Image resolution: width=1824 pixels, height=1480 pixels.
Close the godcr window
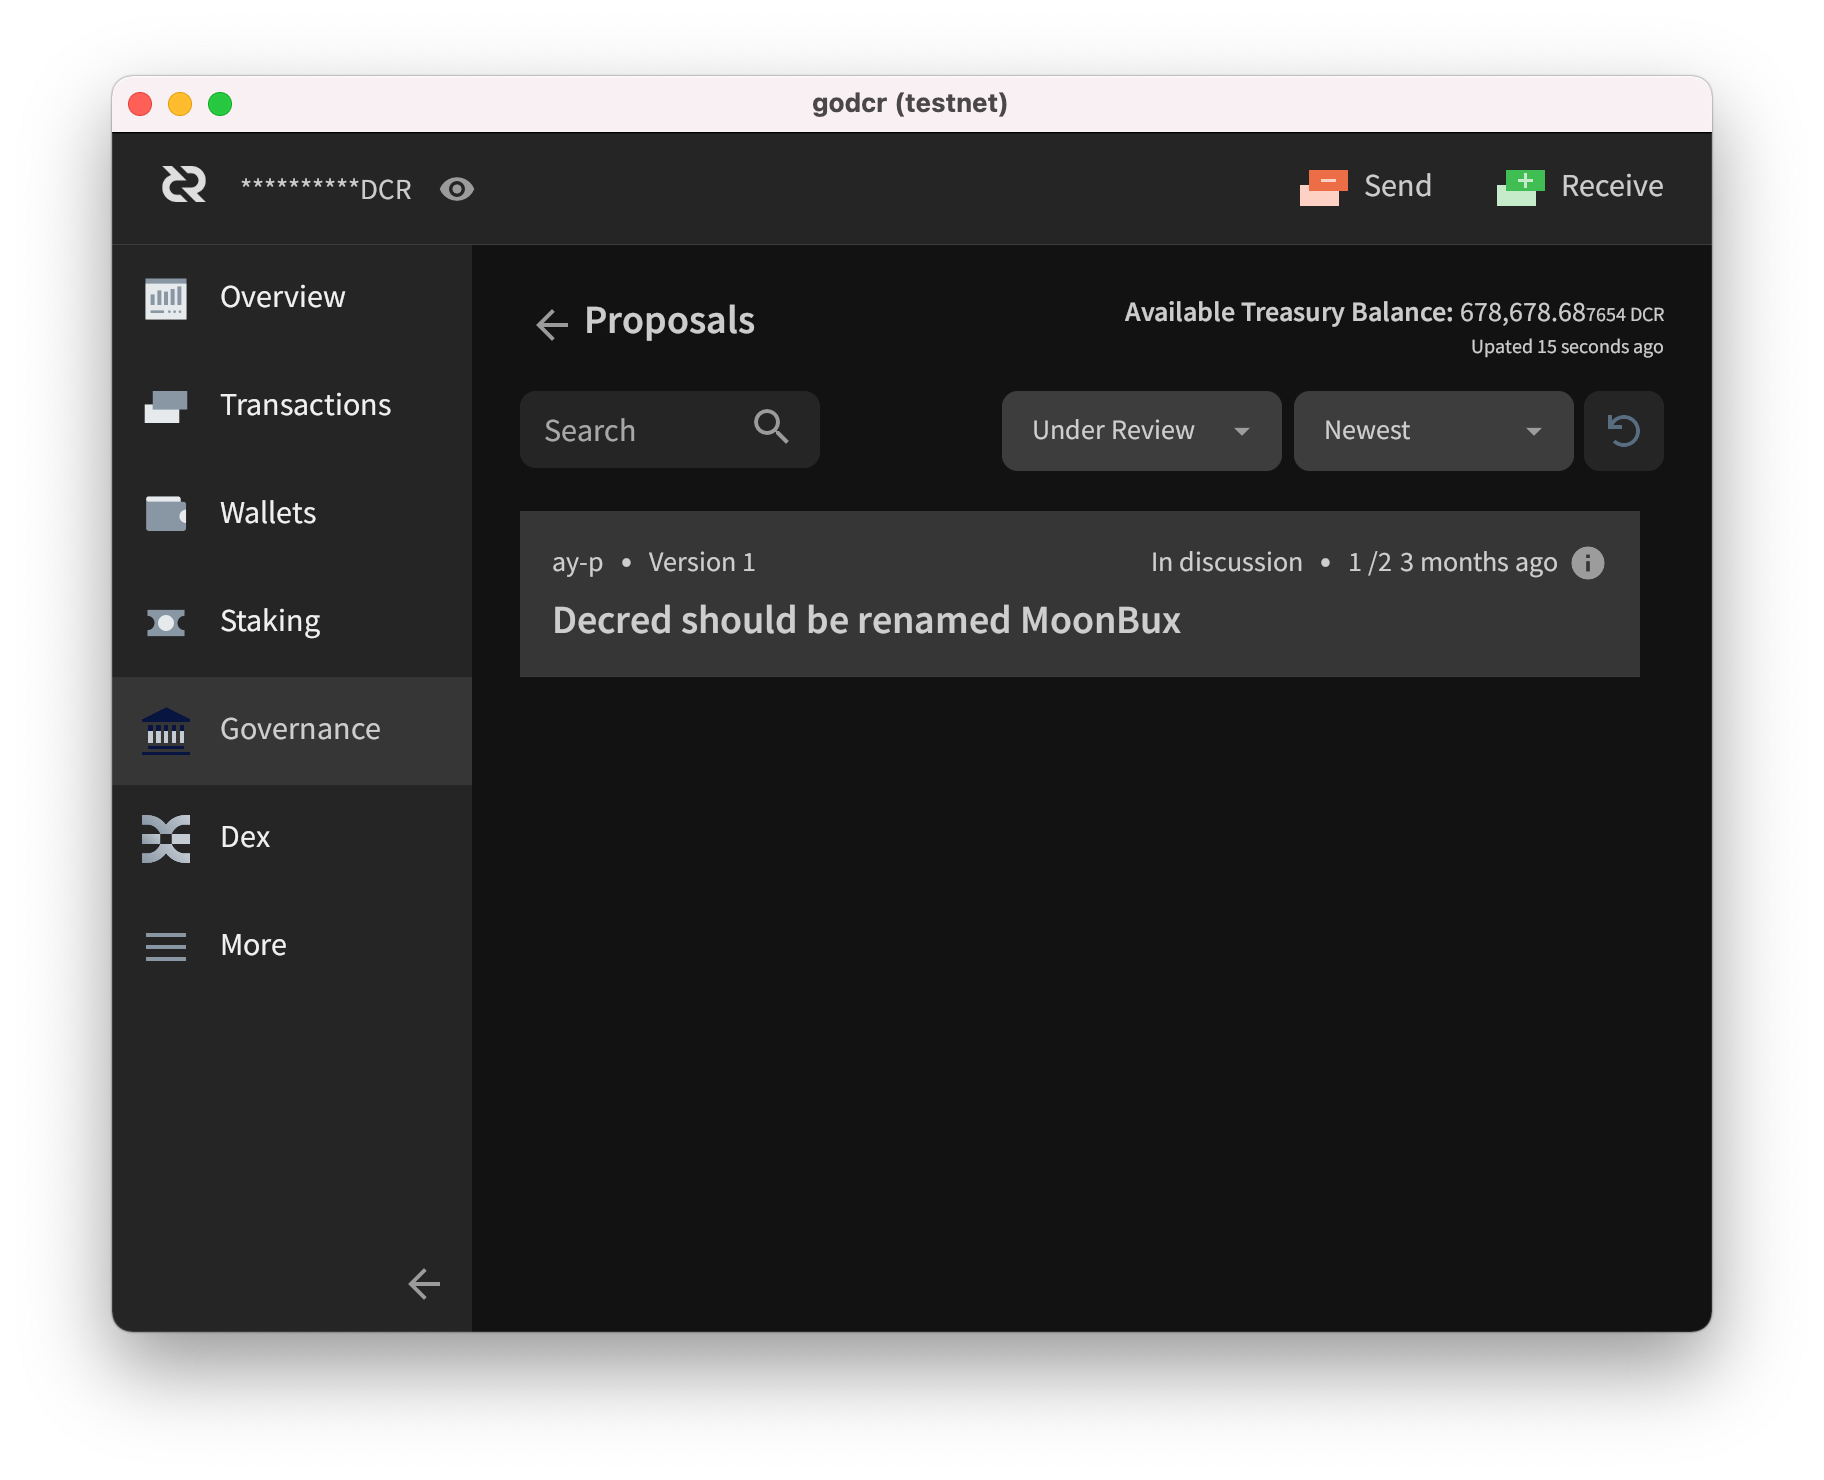[141, 104]
